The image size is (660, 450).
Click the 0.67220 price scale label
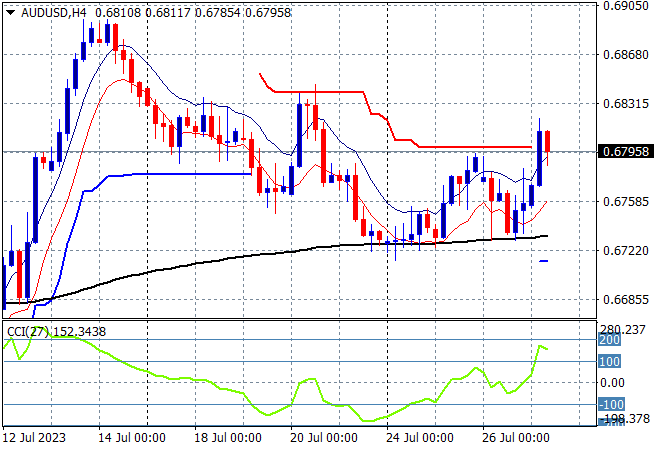[626, 251]
